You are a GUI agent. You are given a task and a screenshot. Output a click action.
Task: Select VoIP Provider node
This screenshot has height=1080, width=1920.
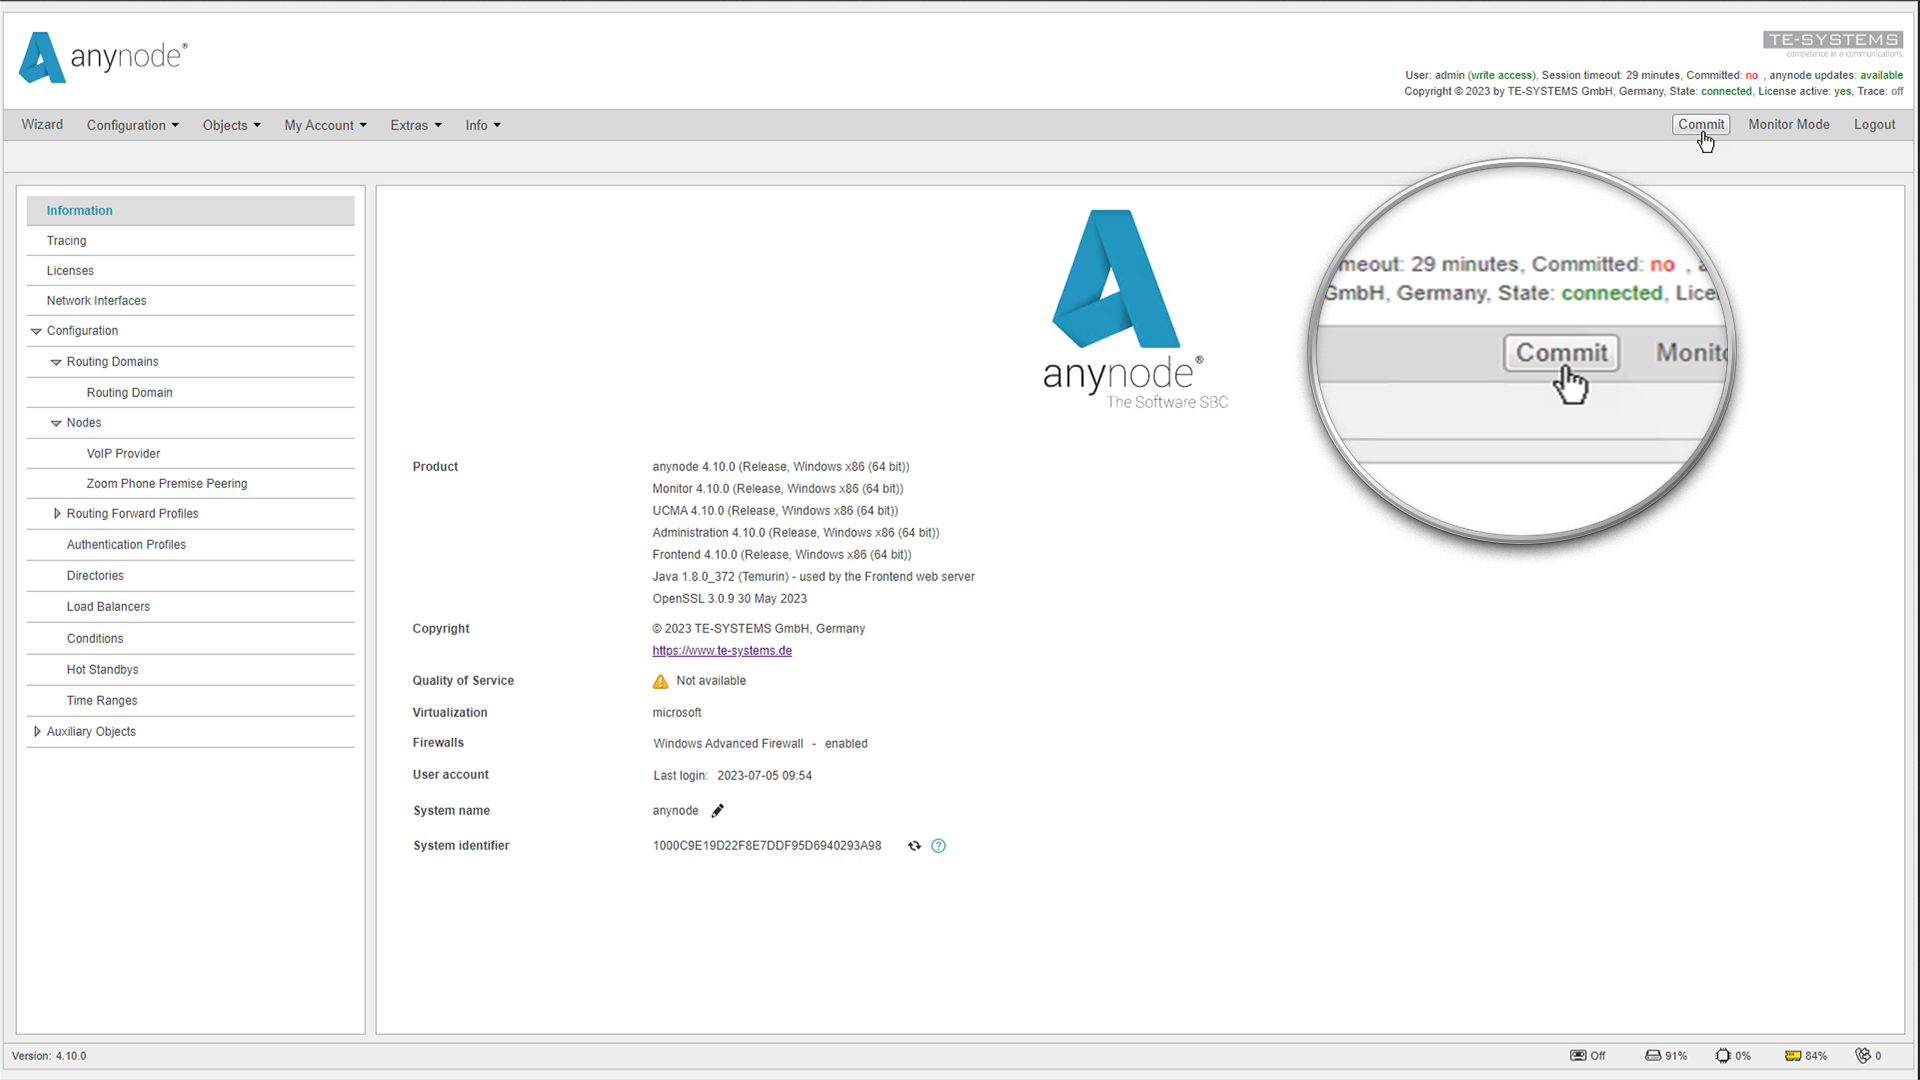click(x=123, y=452)
